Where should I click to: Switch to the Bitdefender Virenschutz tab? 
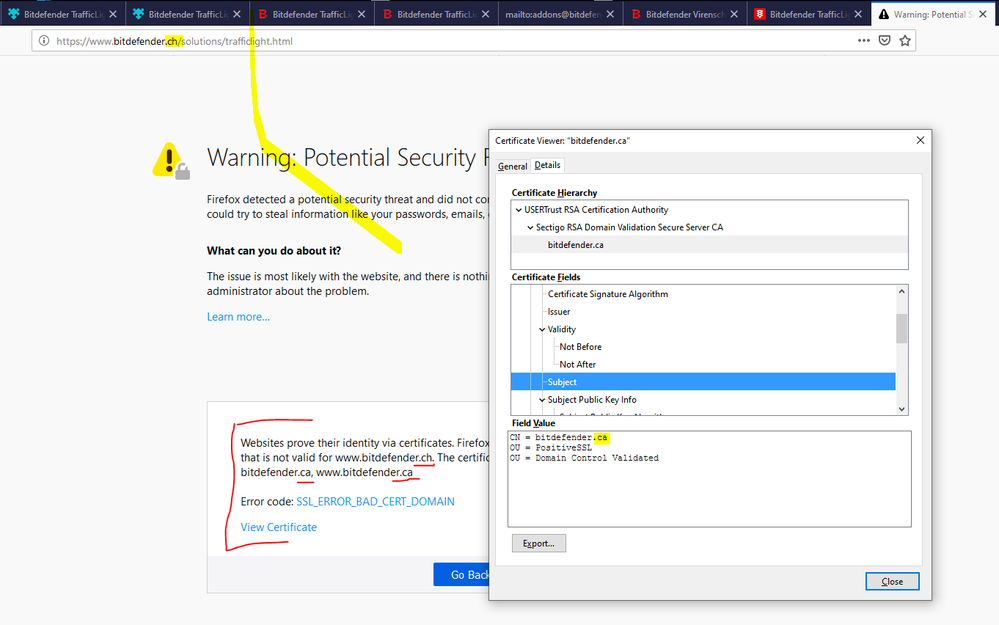tap(685, 14)
